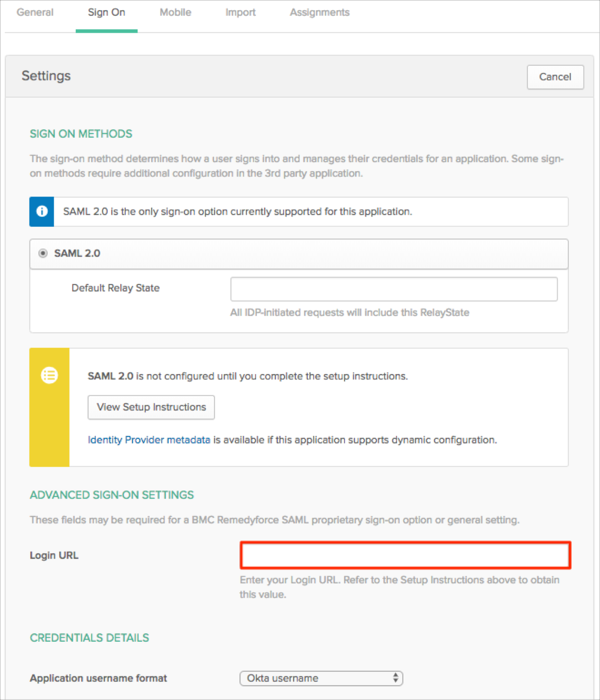Click the Credentials Details heading

[x=89, y=638]
